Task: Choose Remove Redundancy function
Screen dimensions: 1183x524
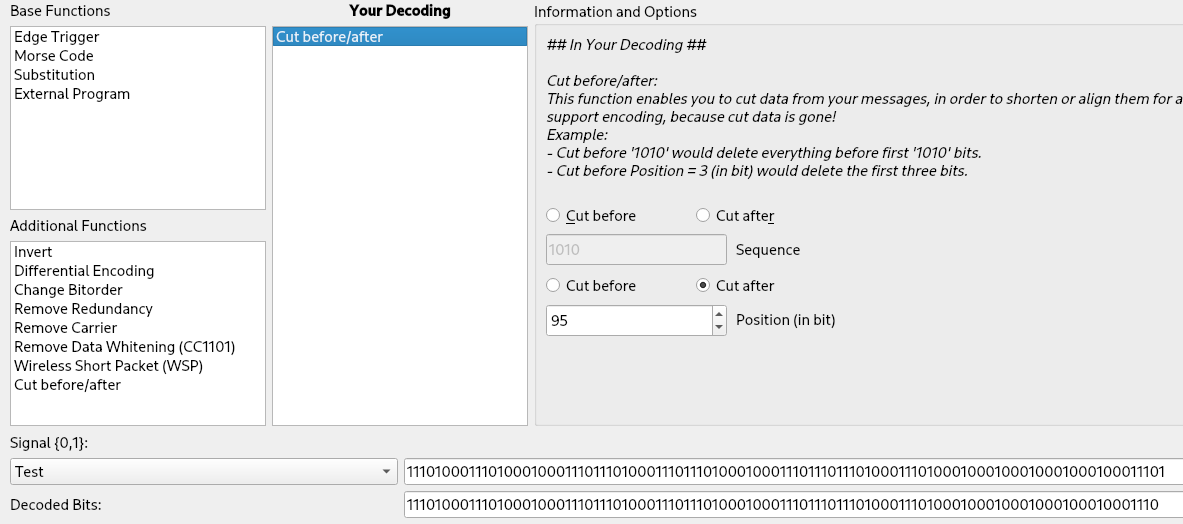Action: [83, 309]
